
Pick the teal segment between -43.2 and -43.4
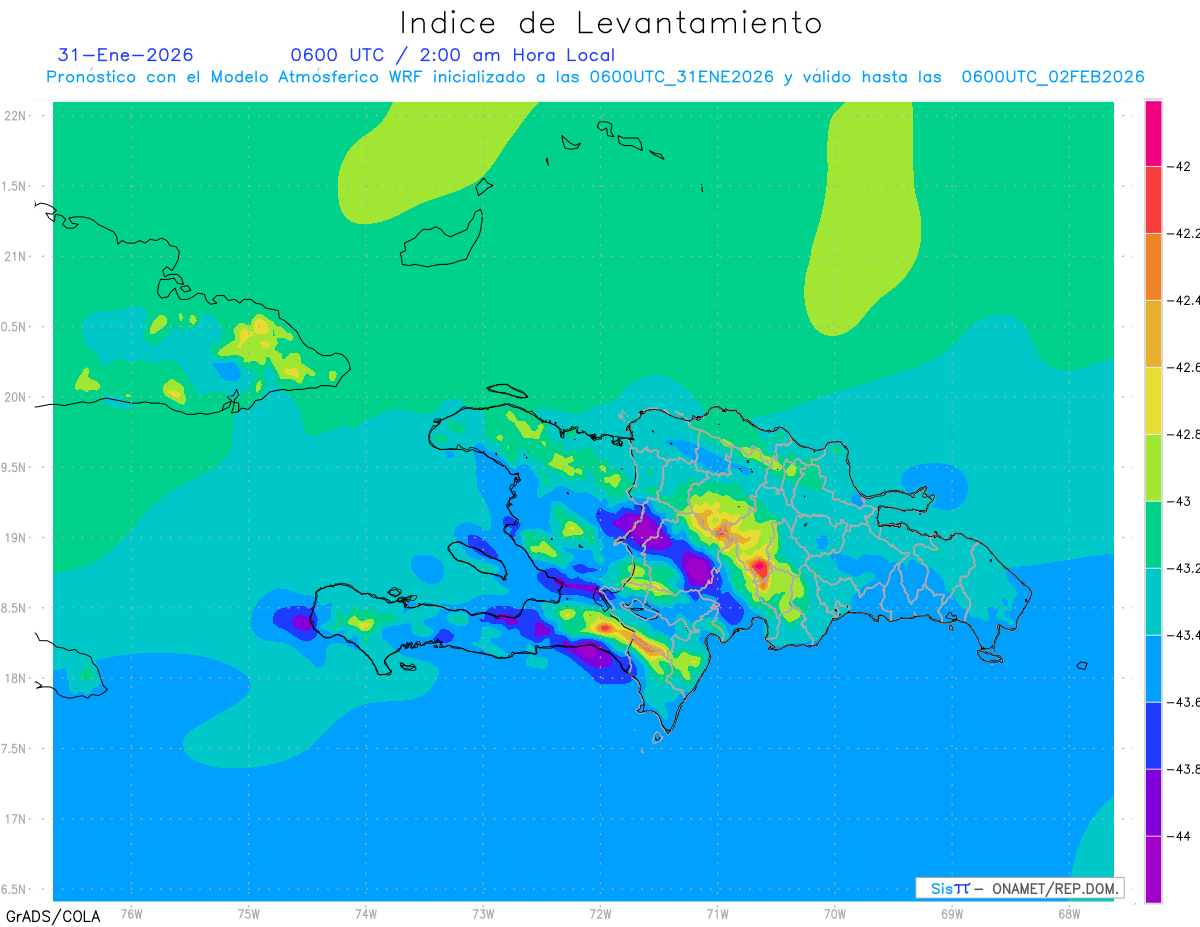coord(1153,602)
